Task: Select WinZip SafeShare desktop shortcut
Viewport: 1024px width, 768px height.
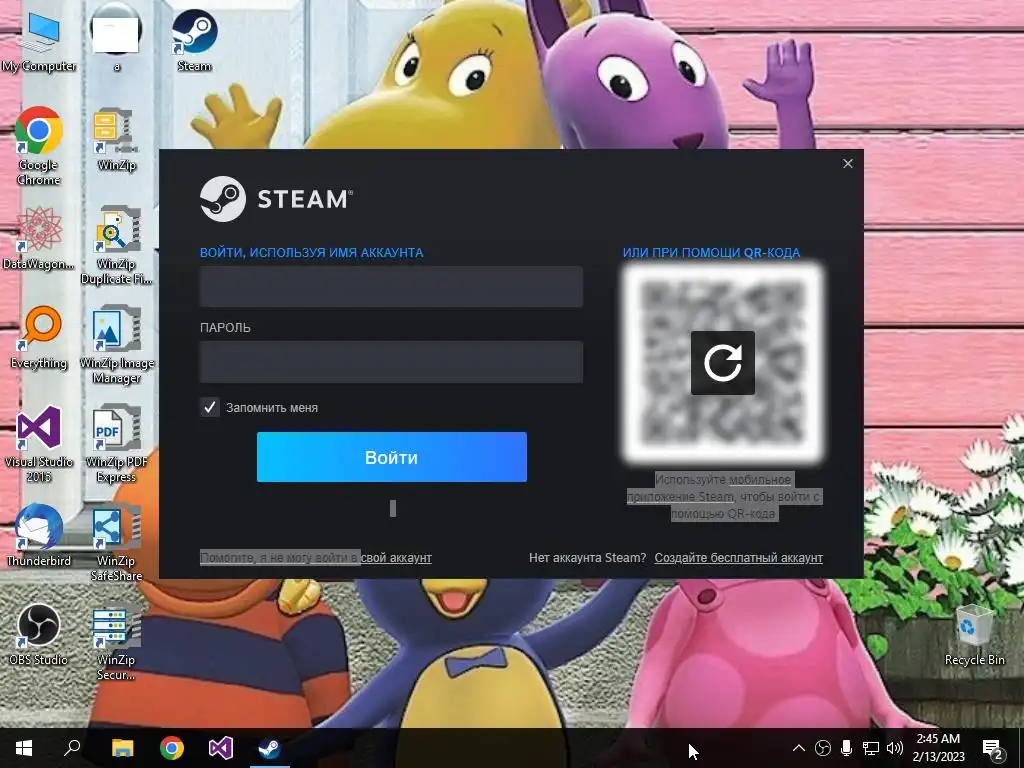Action: pyautogui.click(x=116, y=543)
